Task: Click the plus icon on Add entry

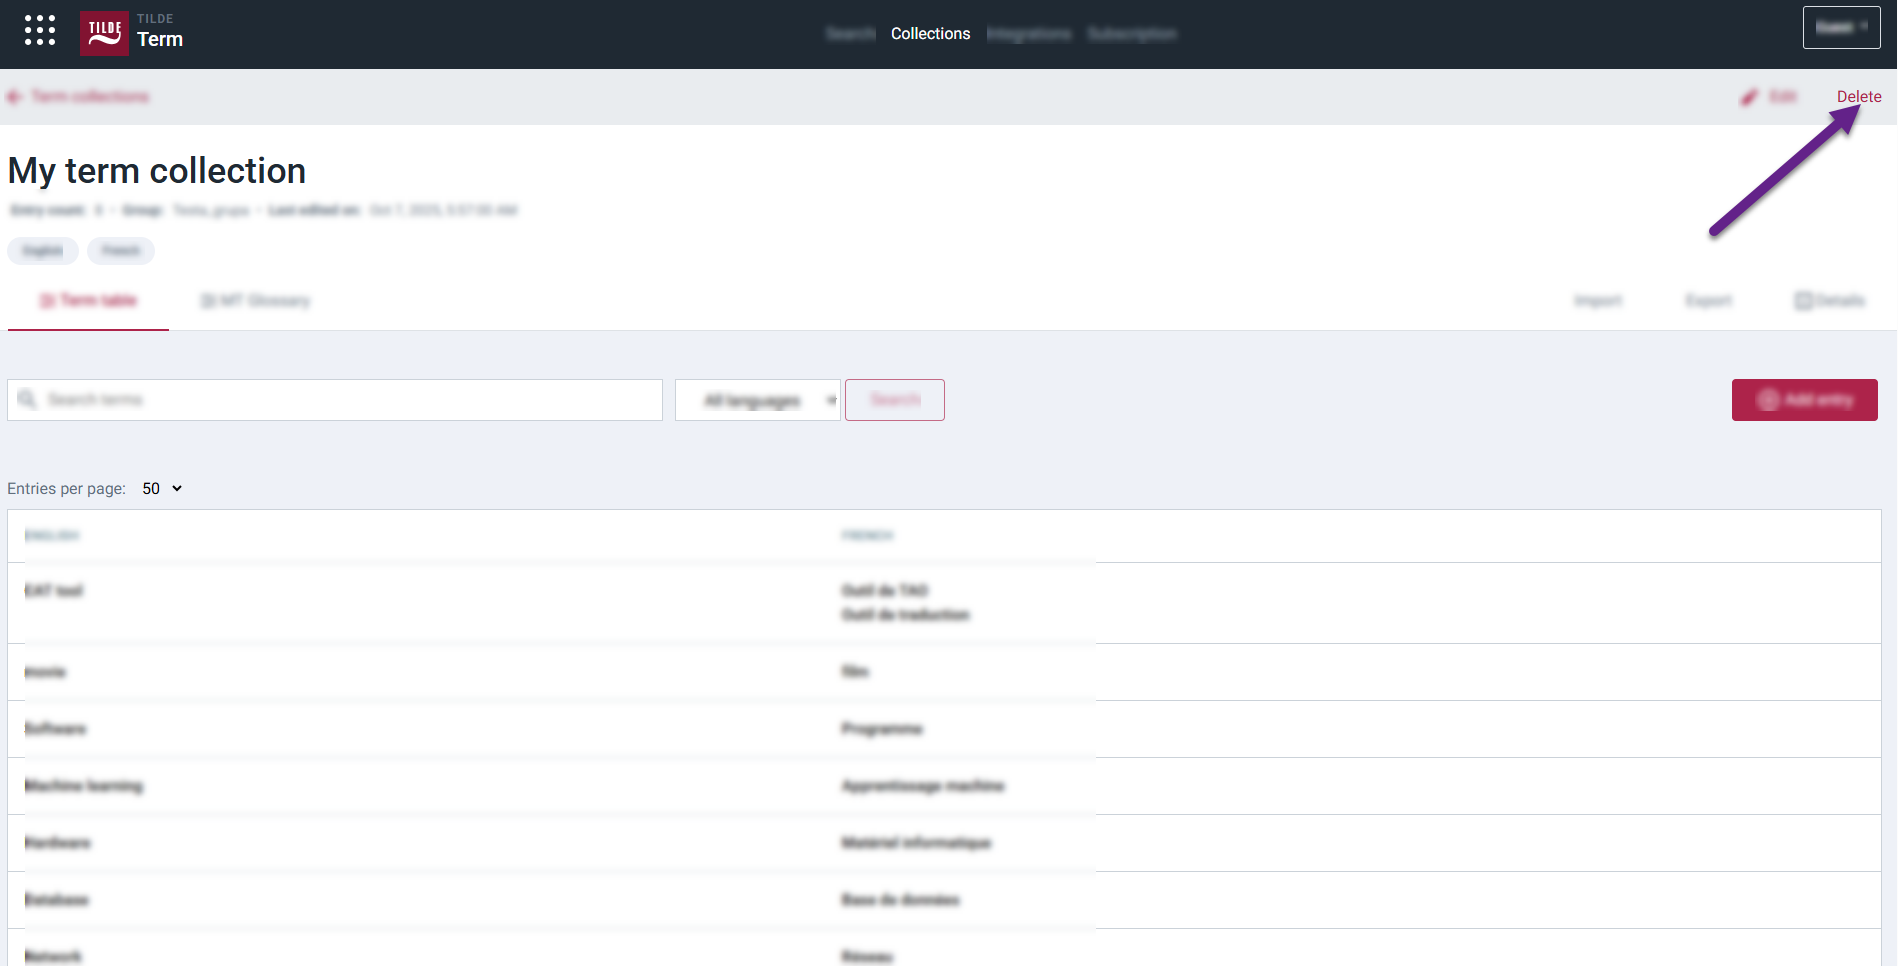Action: pos(1768,400)
